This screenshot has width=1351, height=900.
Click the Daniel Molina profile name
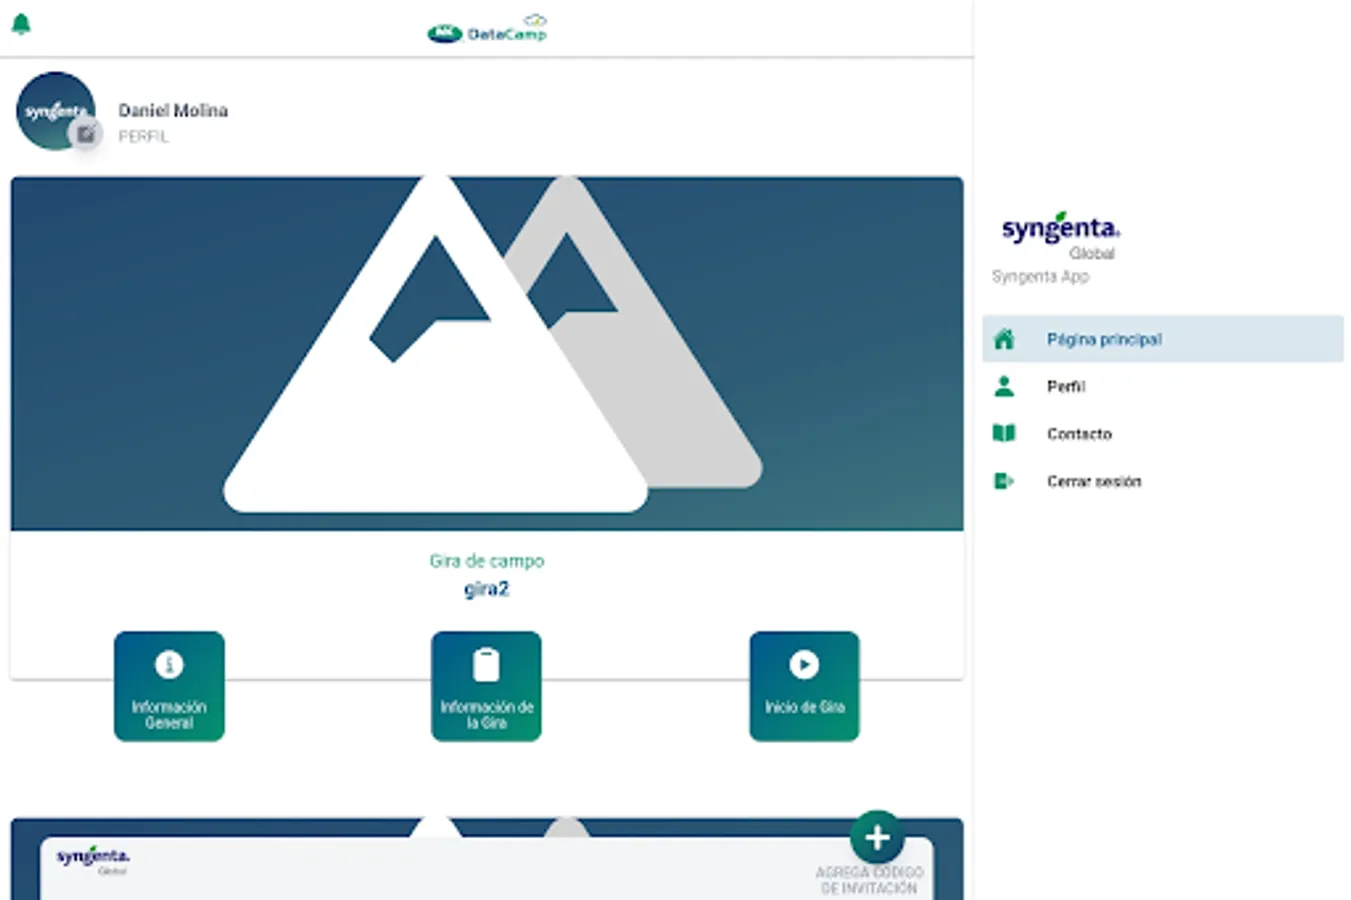coord(173,110)
